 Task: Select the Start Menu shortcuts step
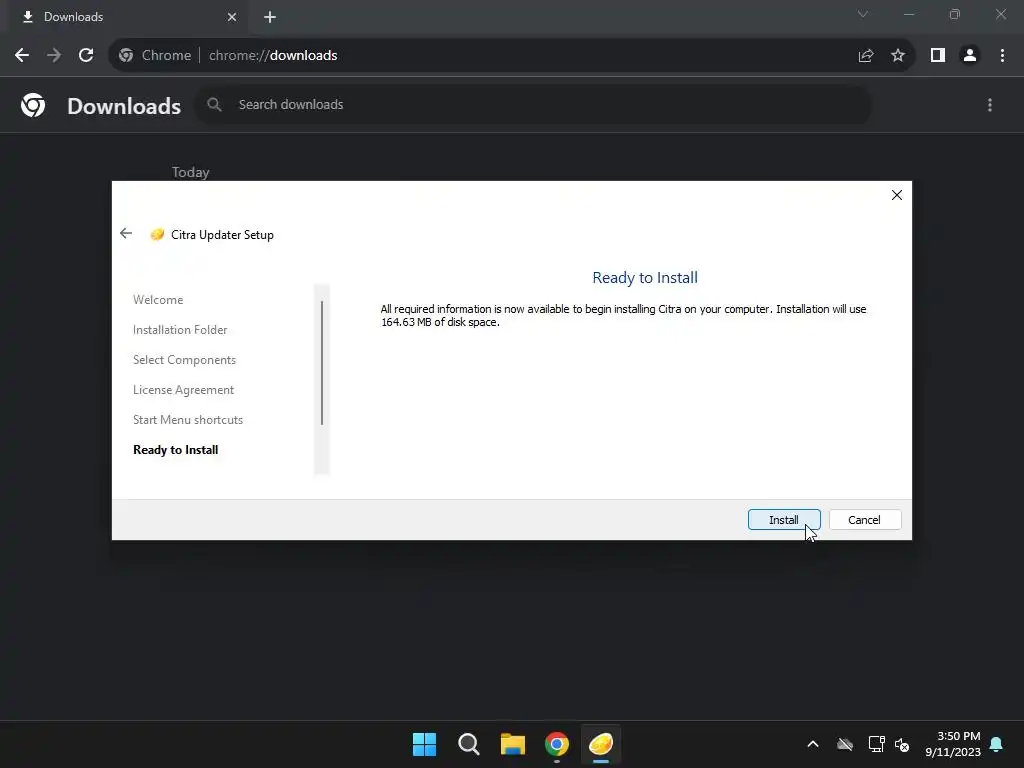tap(188, 420)
